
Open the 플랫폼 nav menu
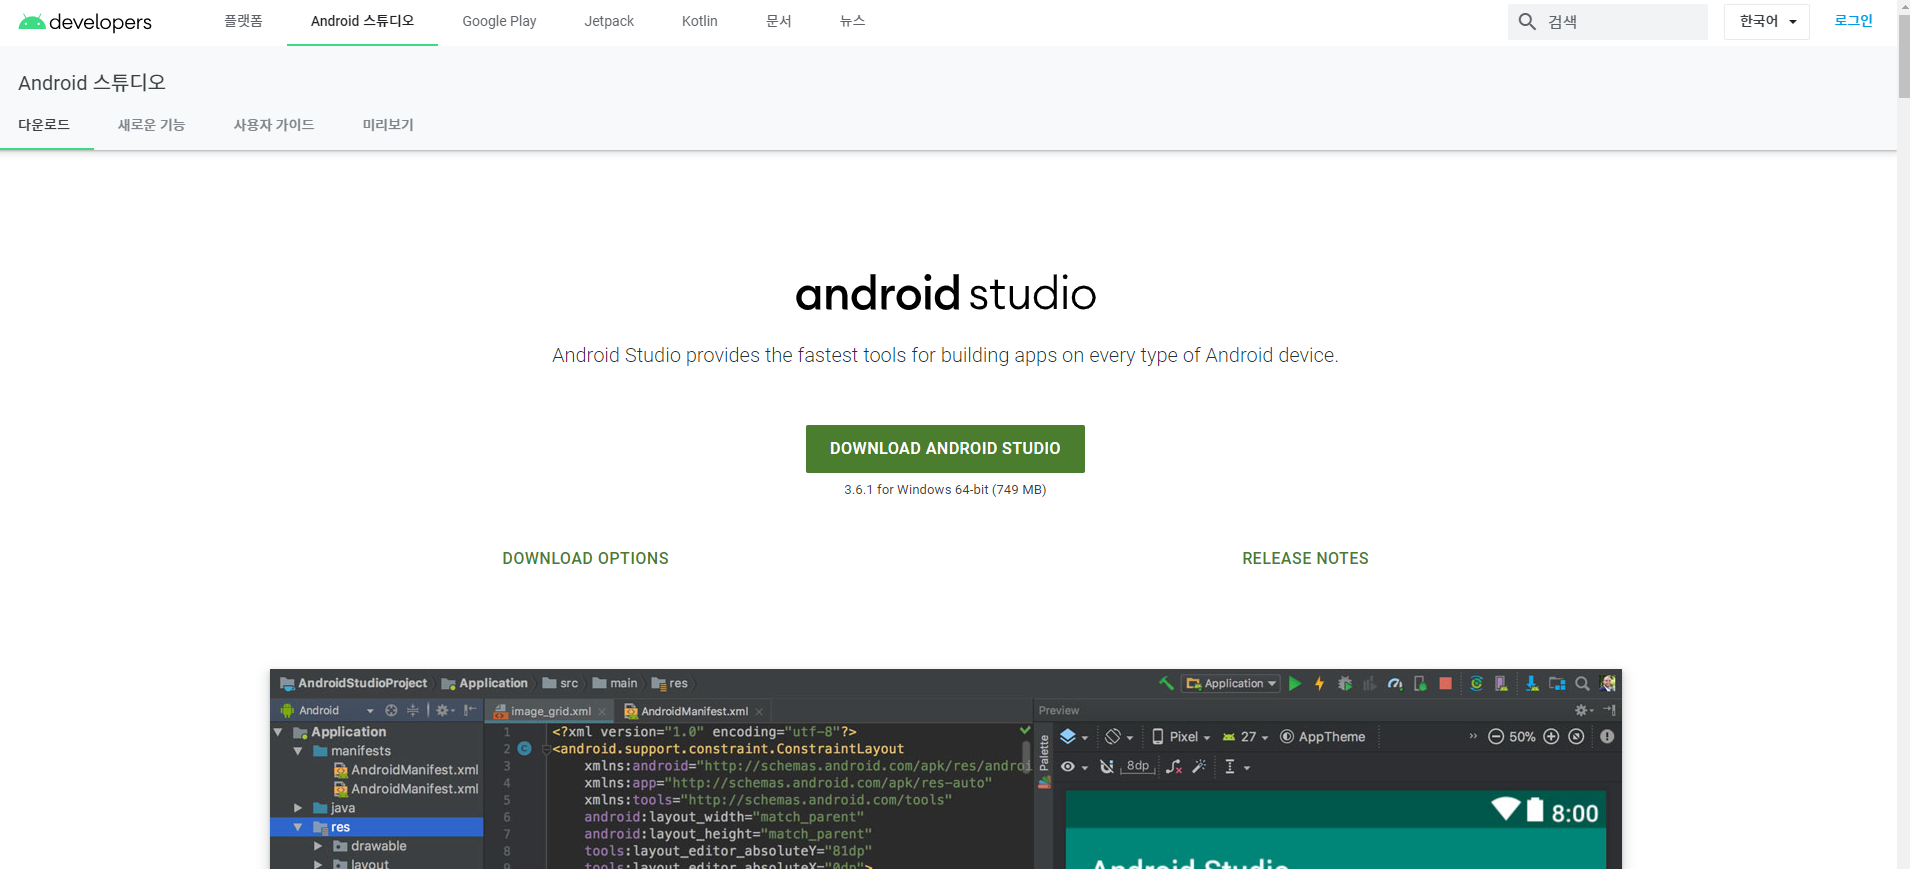click(x=243, y=21)
